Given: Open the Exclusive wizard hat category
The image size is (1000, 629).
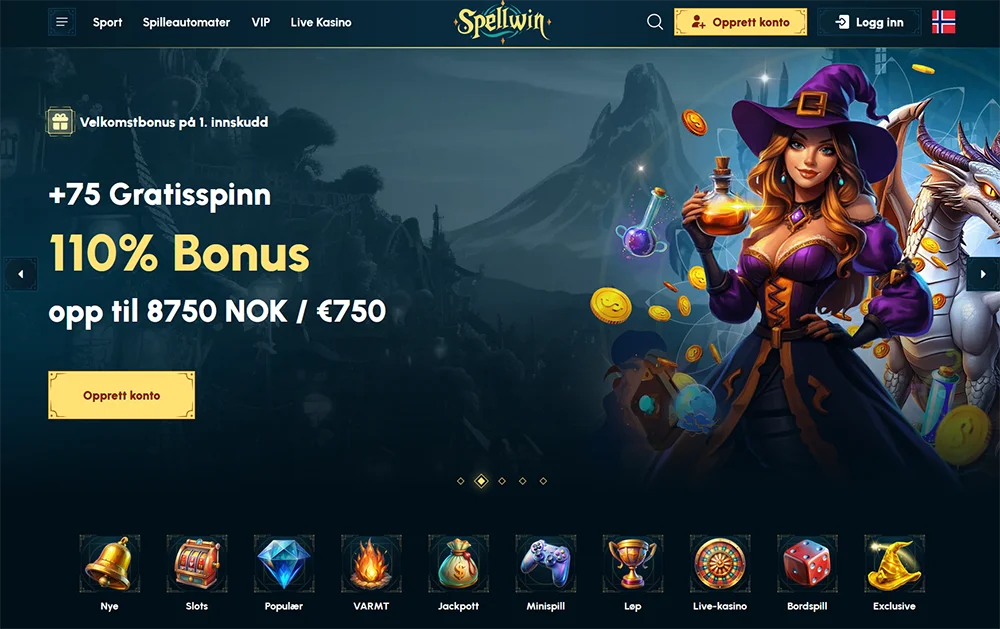Looking at the screenshot, I should (x=894, y=564).
